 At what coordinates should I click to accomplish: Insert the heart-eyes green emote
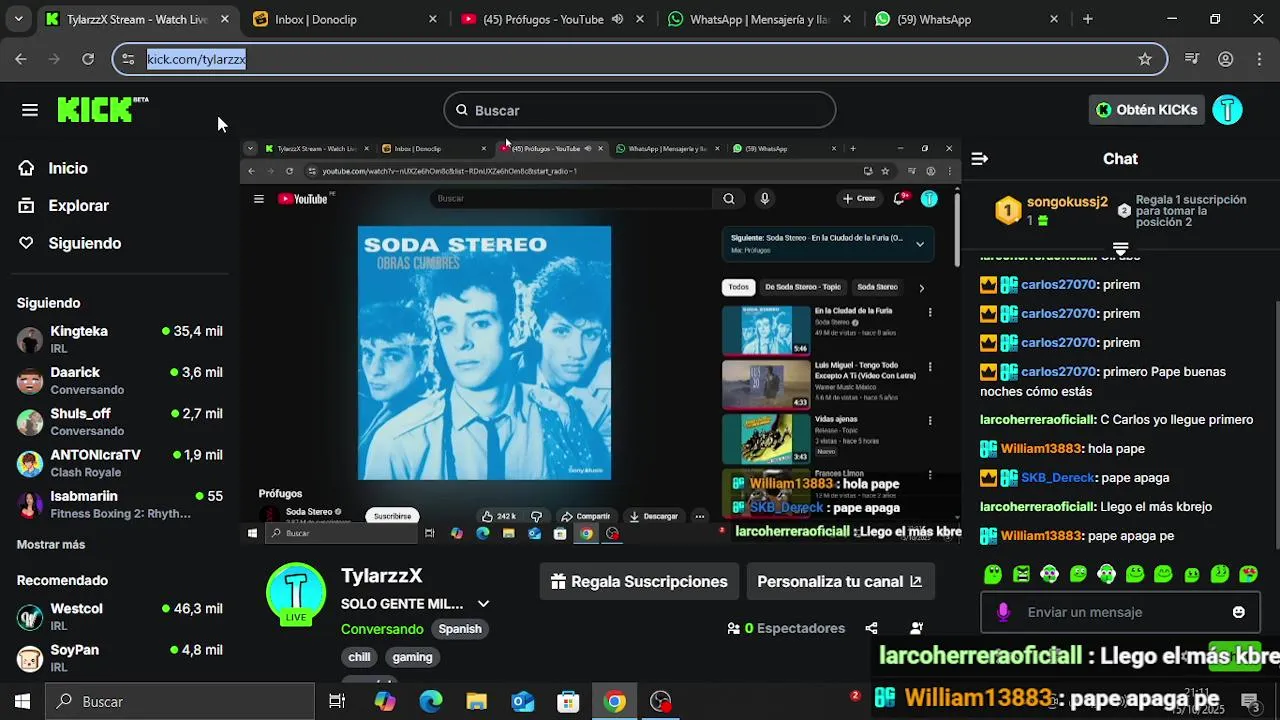1249,574
